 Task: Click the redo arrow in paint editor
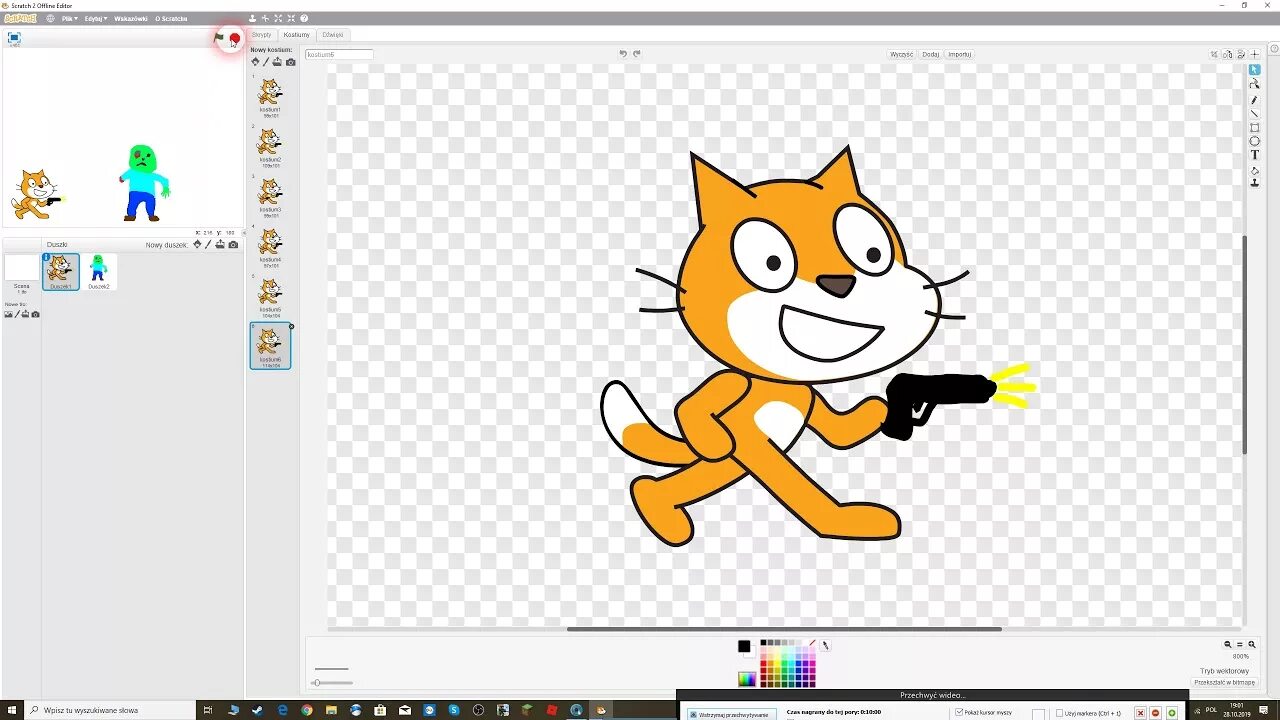[x=636, y=54]
